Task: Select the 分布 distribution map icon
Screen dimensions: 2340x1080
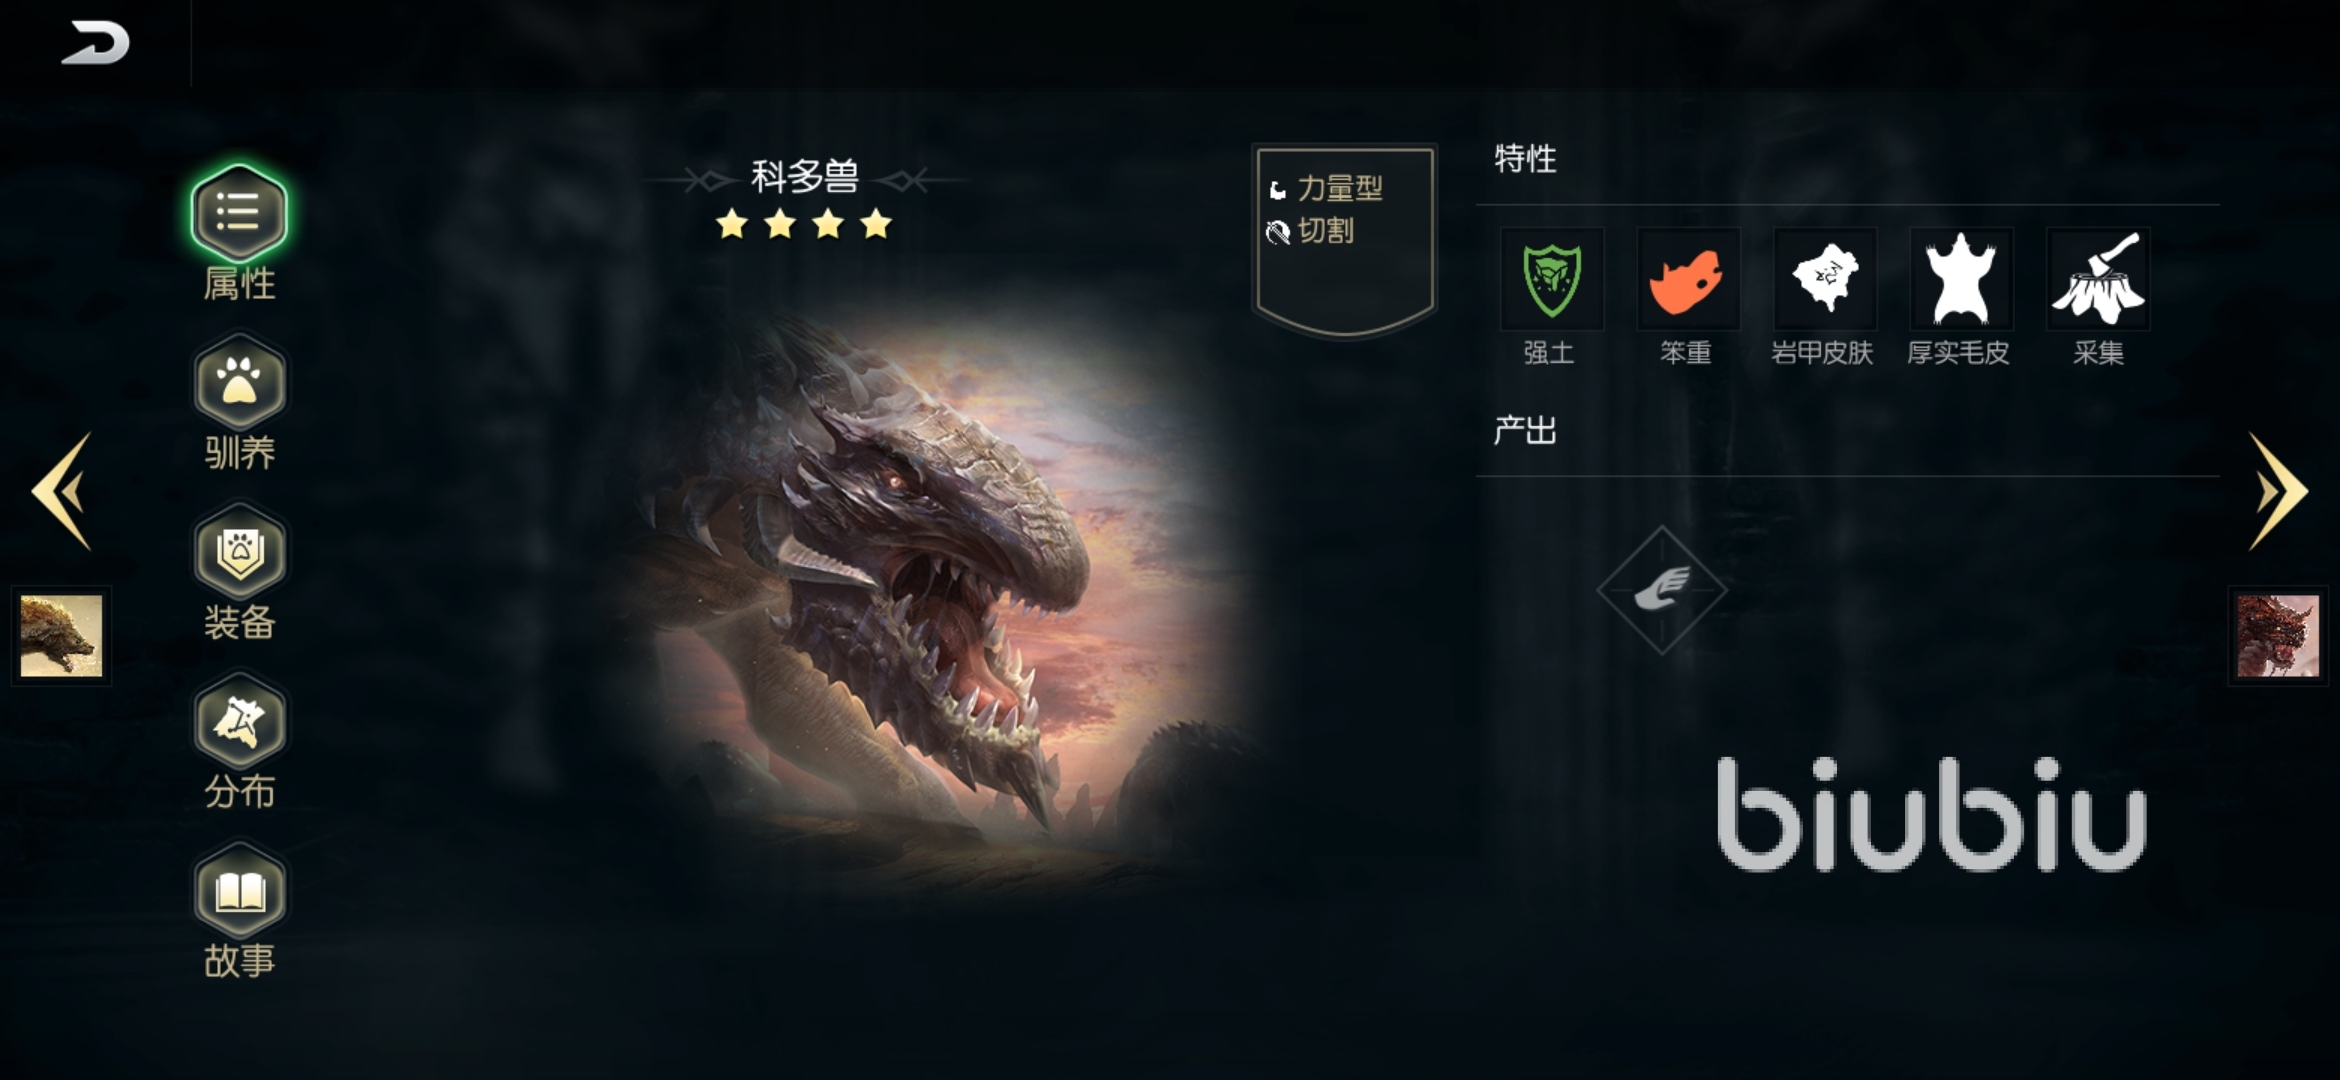Action: [x=239, y=721]
